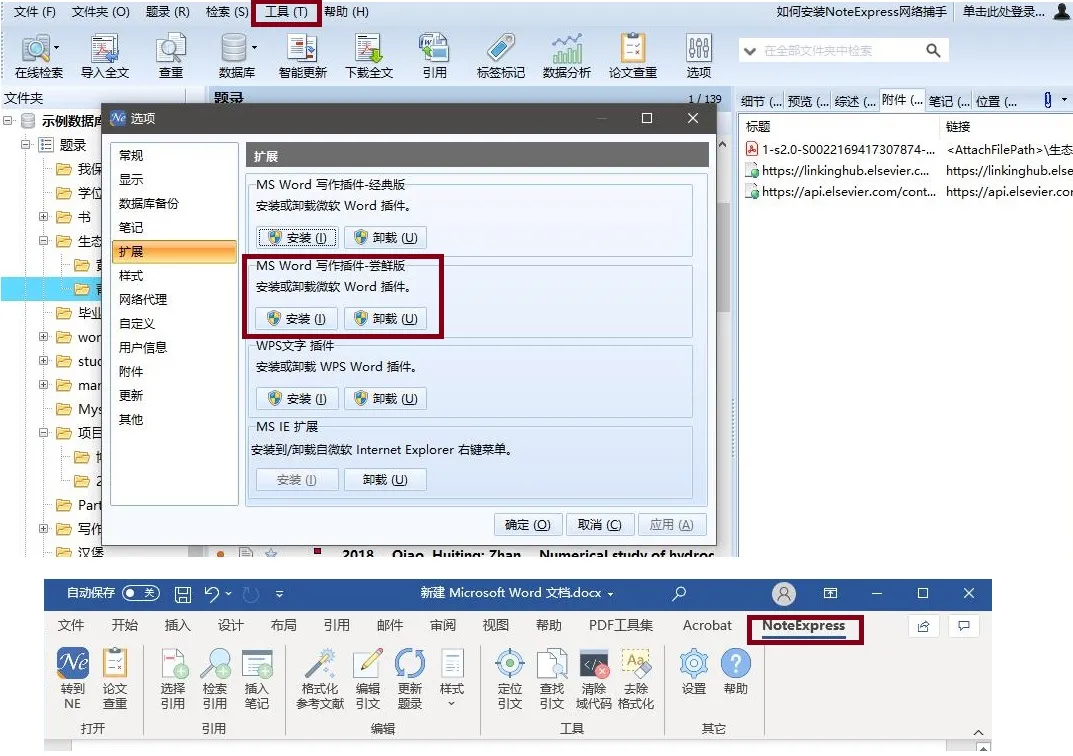Open the 检索 (S) menu
The width and height of the screenshot is (1073, 756).
227,12
